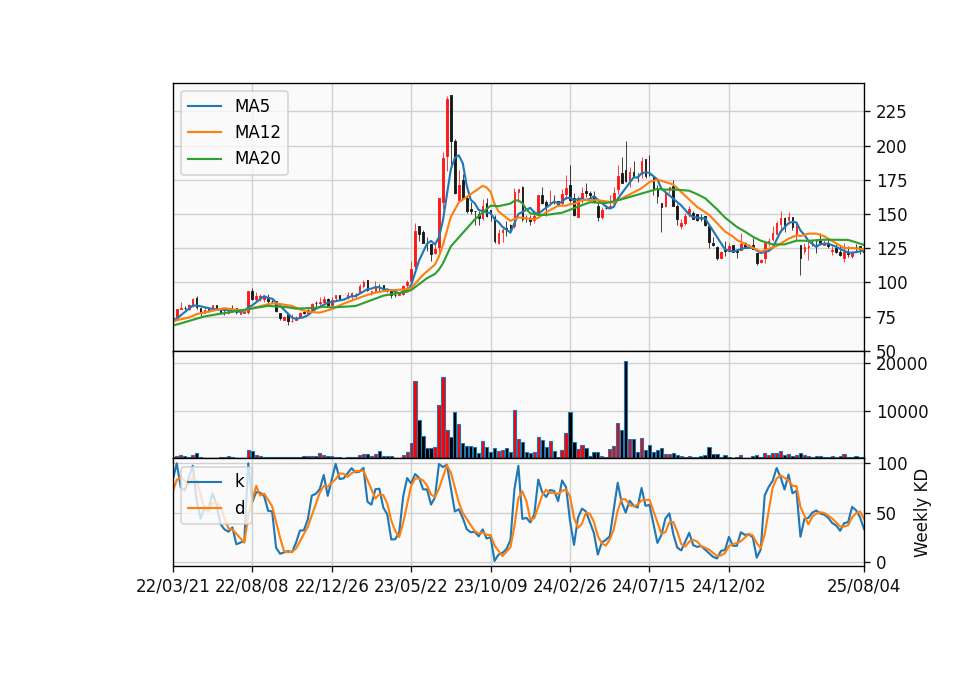
Task: Click the 22/08/08 date tick label
Action: point(252,587)
